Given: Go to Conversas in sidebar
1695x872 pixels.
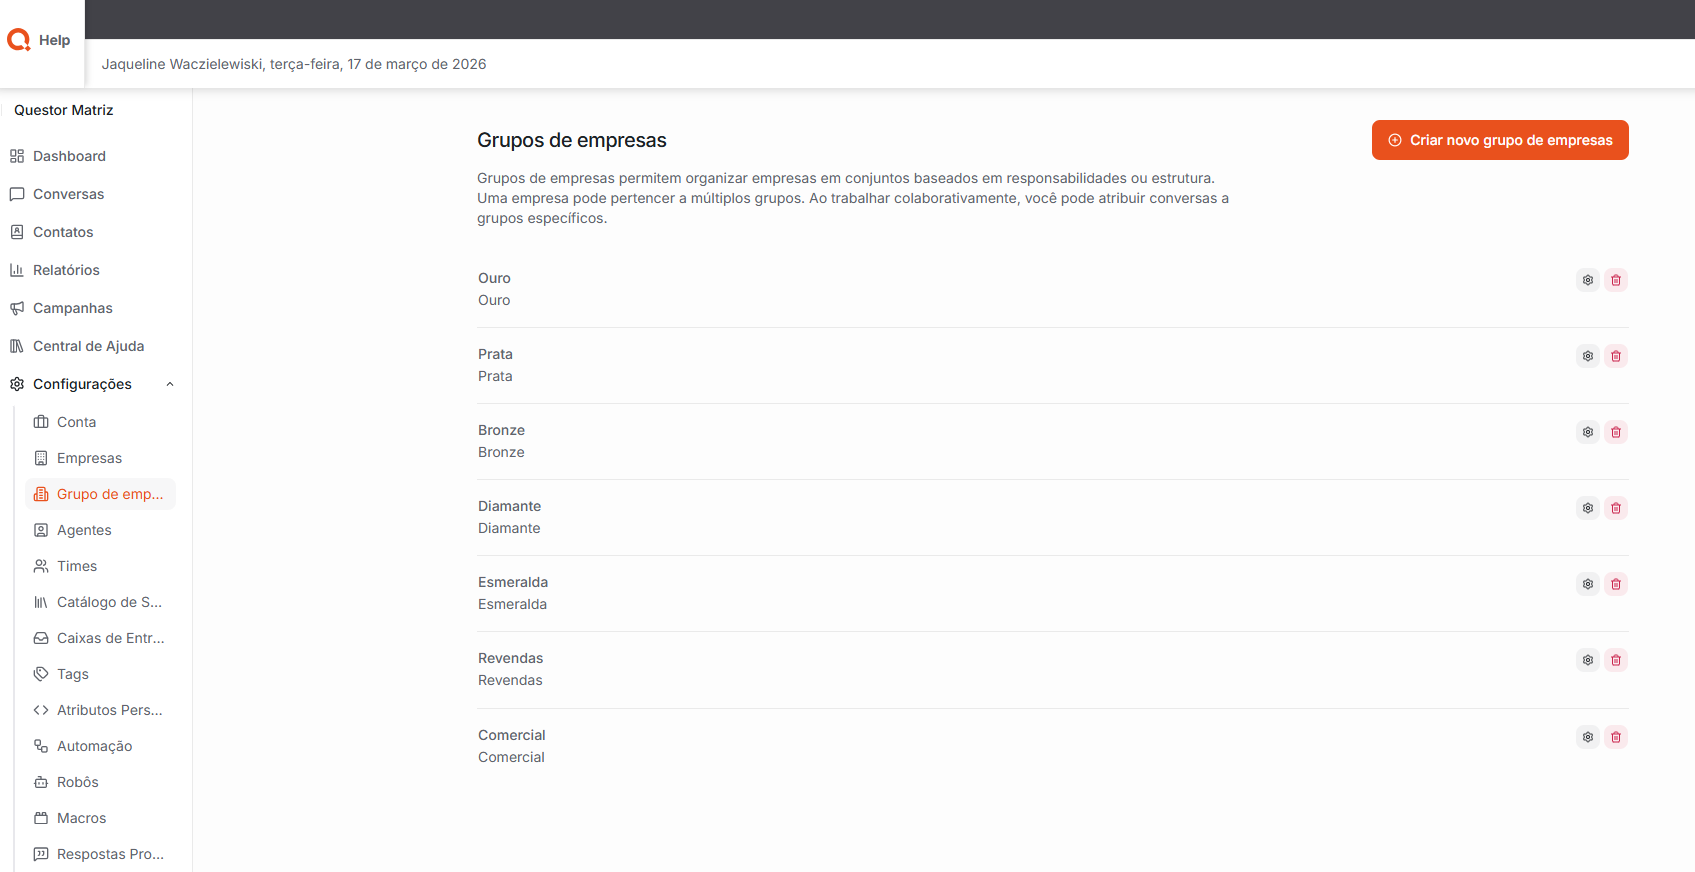Looking at the screenshot, I should (68, 194).
